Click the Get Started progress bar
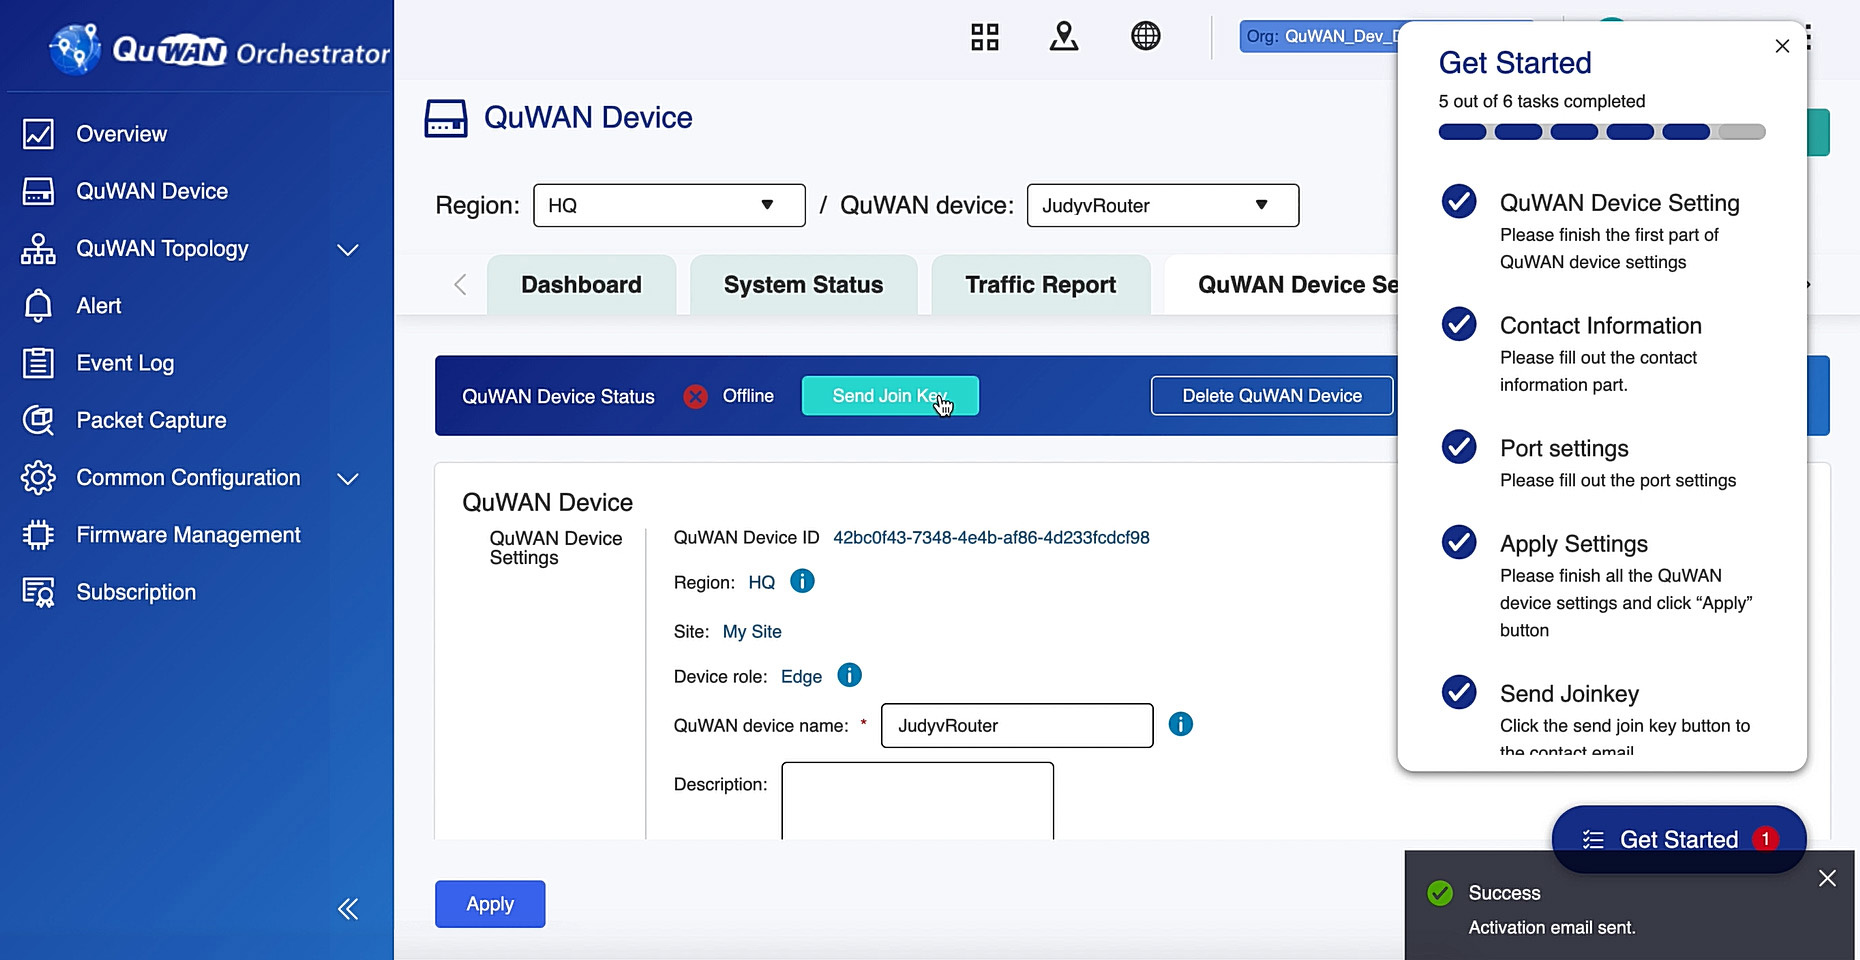This screenshot has width=1860, height=960. [1601, 132]
